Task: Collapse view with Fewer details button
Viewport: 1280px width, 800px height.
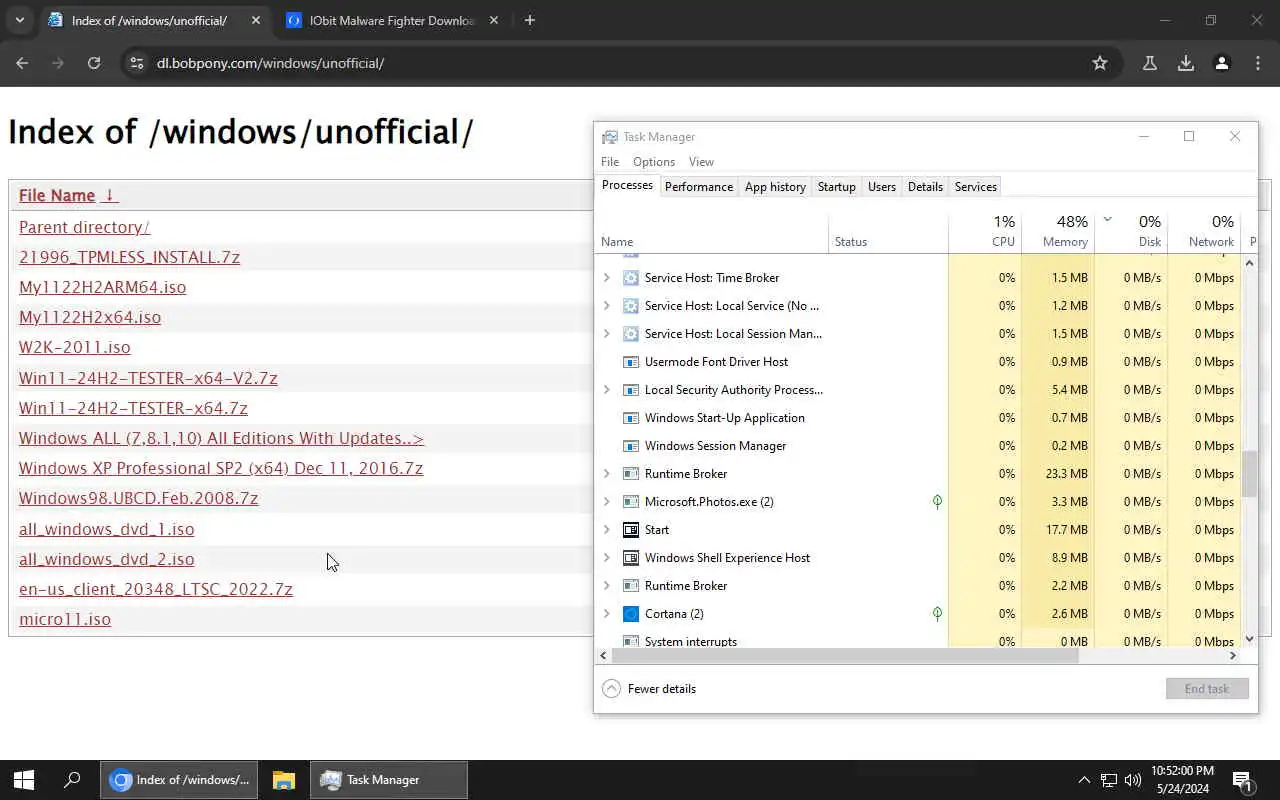Action: [x=649, y=689]
